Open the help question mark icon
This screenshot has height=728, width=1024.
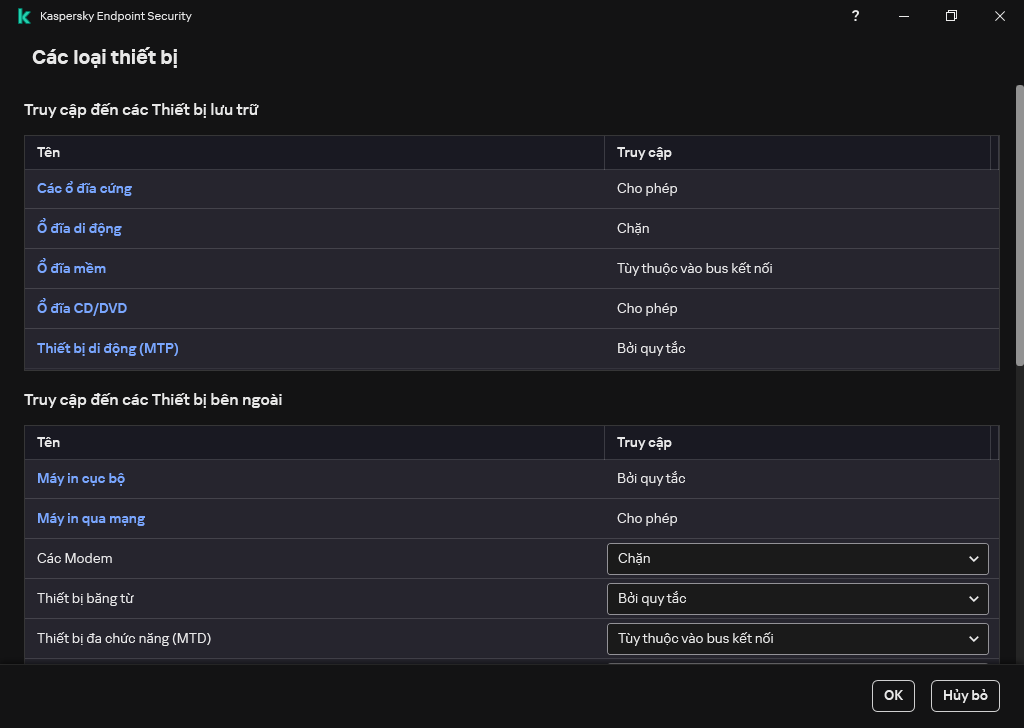click(855, 16)
